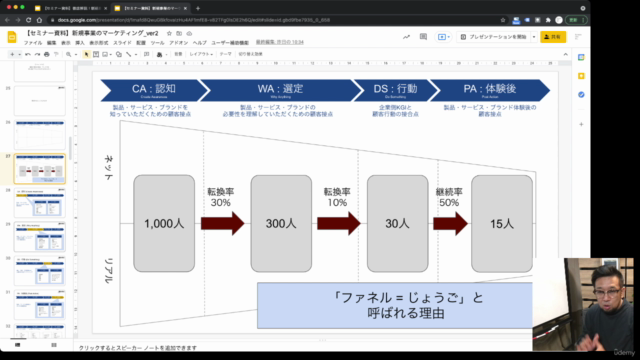The width and height of the screenshot is (640, 360).
Task: Get add-ons plus icon in side panel
Action: [581, 124]
